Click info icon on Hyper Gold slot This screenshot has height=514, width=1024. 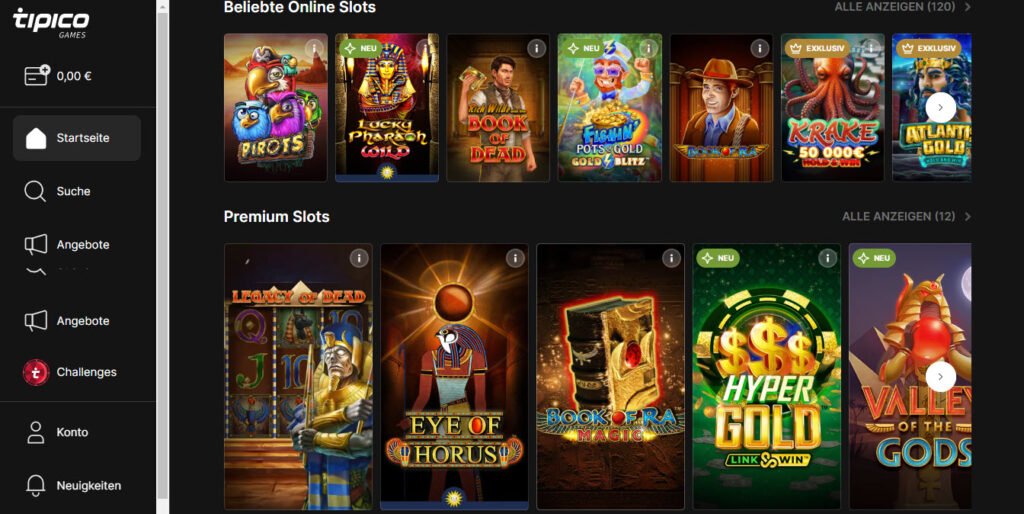coord(827,258)
